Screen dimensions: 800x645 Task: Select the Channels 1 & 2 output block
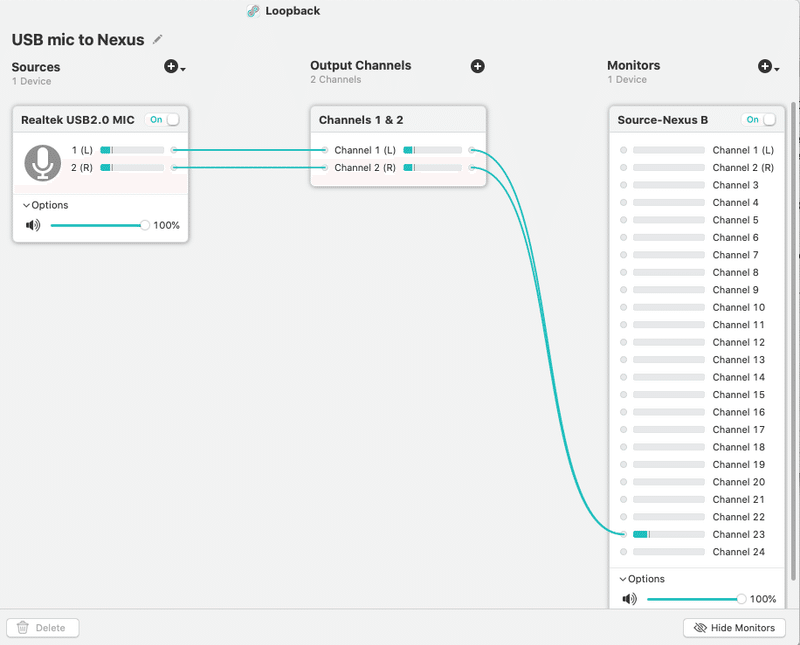pos(398,120)
